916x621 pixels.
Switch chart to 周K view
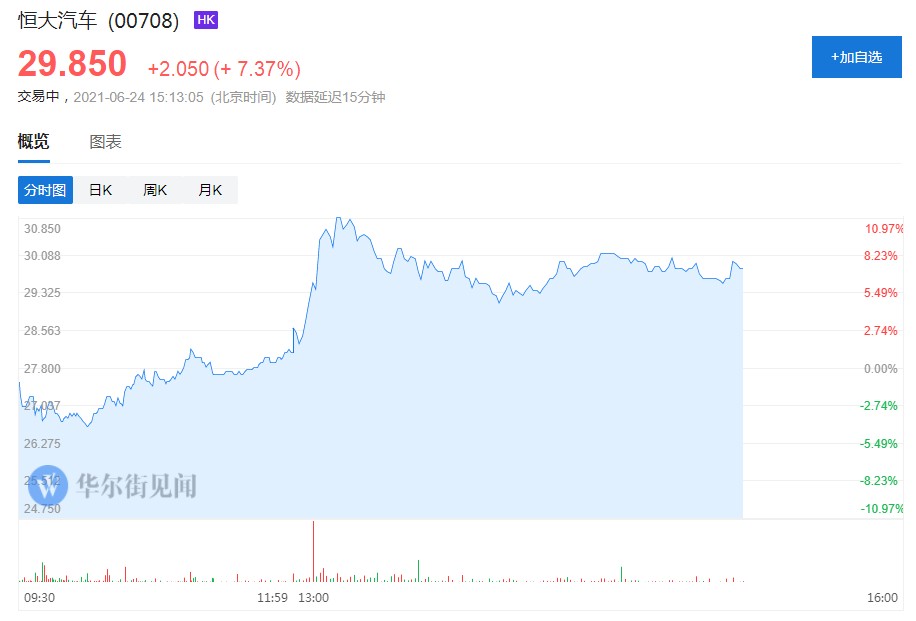pyautogui.click(x=155, y=190)
